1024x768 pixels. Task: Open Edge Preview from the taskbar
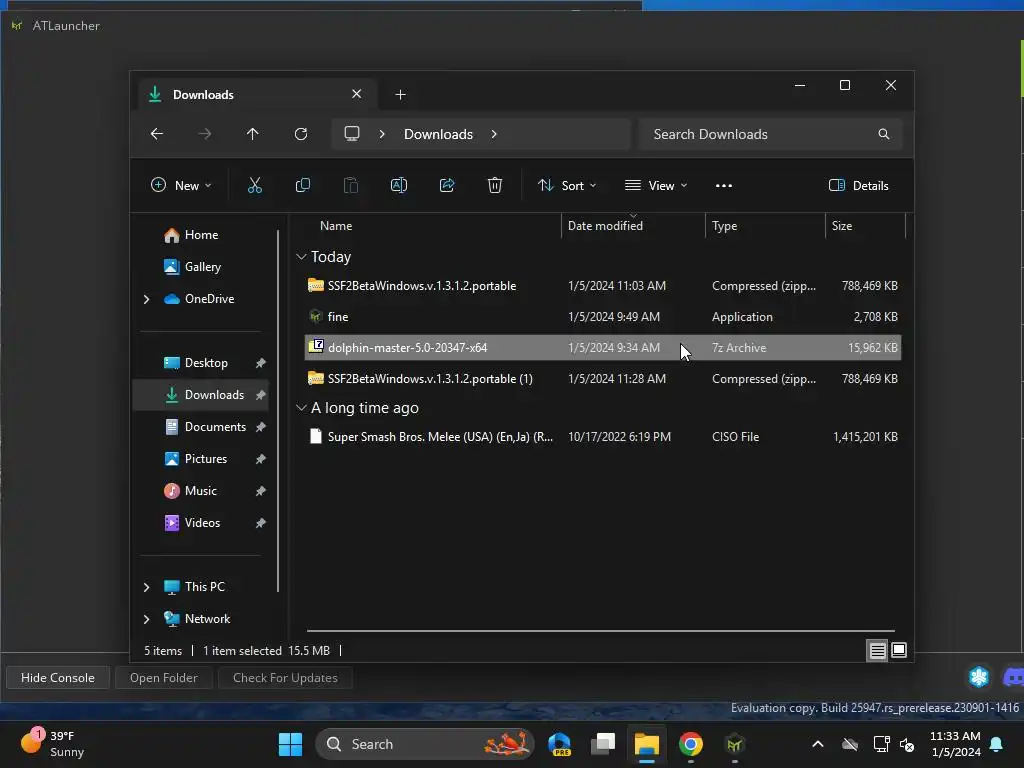click(x=560, y=744)
